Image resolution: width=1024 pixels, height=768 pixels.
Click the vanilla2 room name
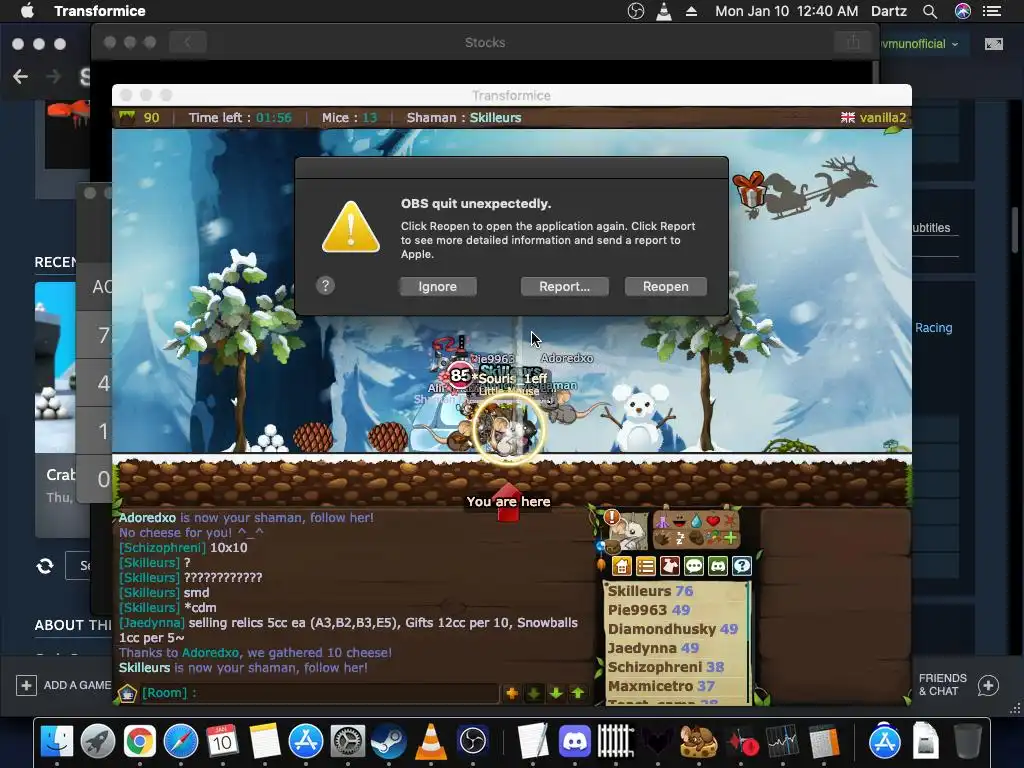click(883, 118)
